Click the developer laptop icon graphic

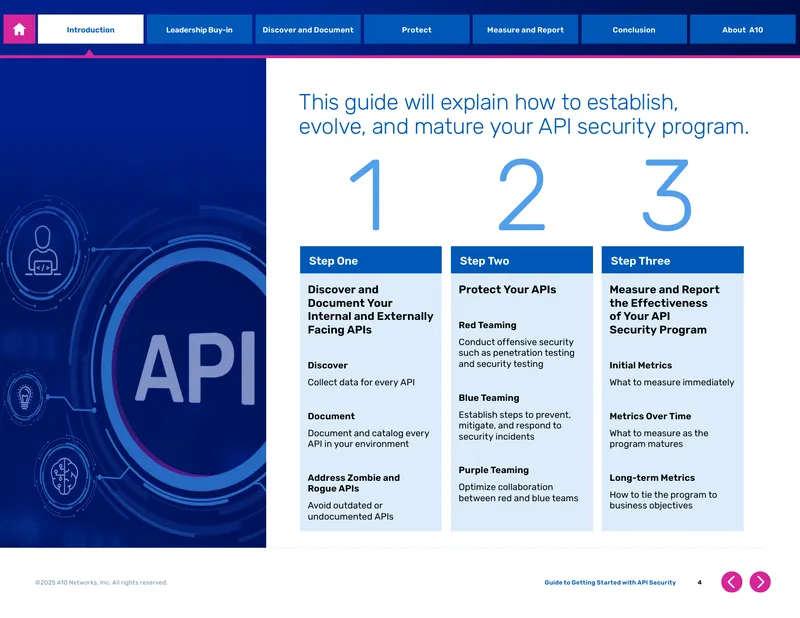coord(43,252)
